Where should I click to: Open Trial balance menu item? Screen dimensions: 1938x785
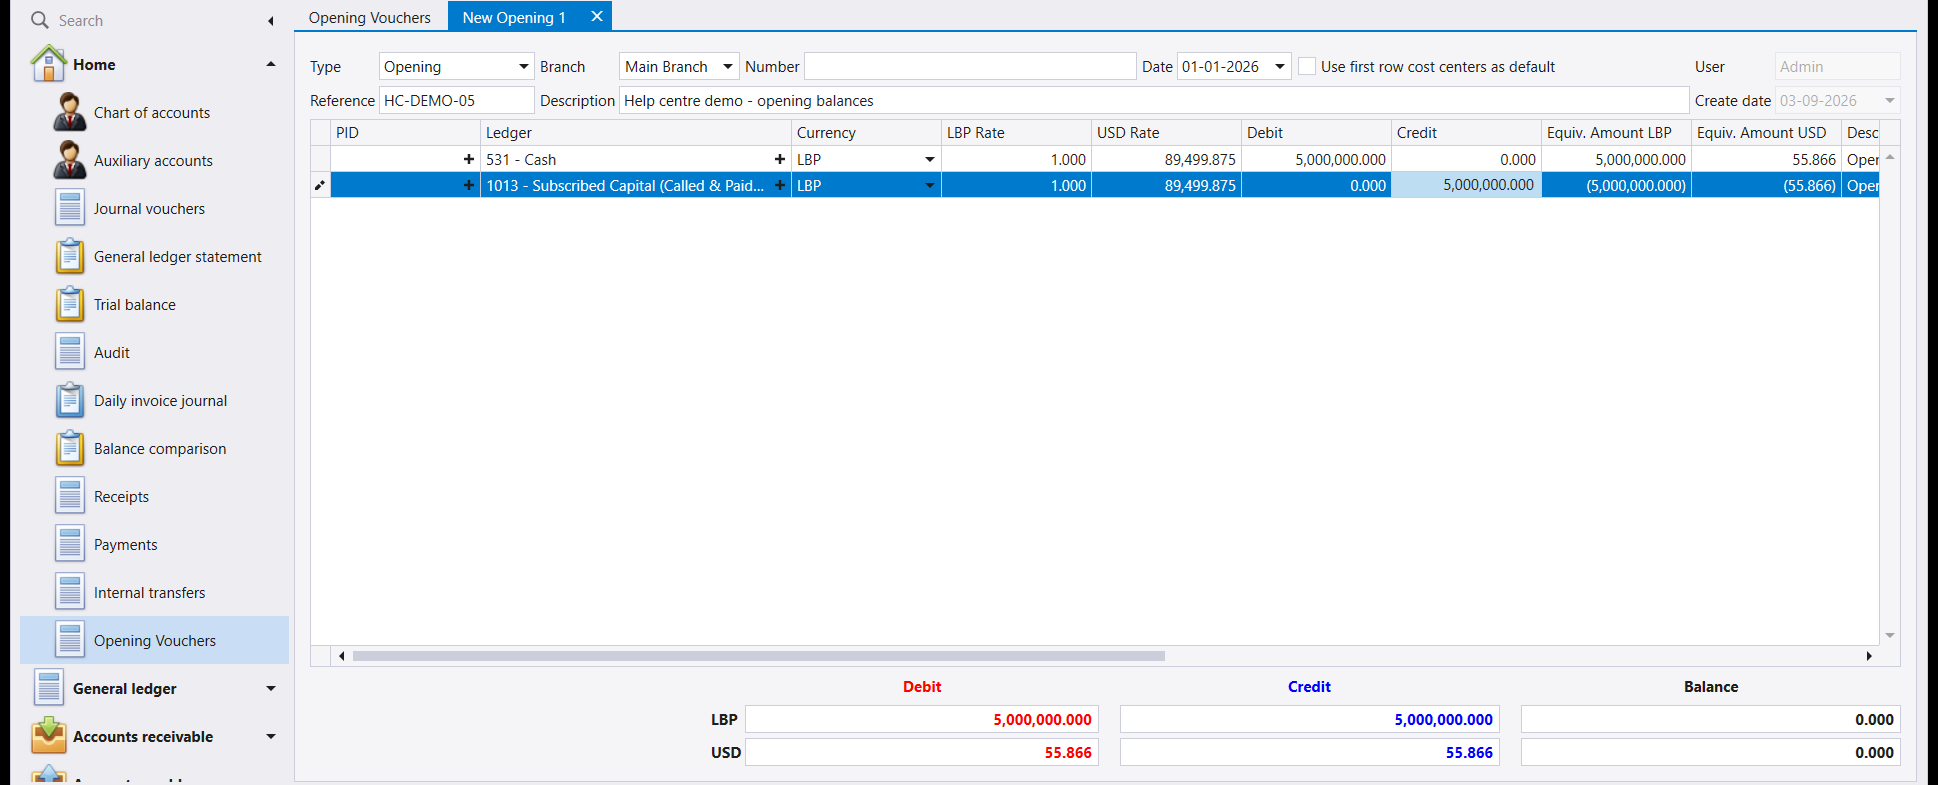pos(135,304)
